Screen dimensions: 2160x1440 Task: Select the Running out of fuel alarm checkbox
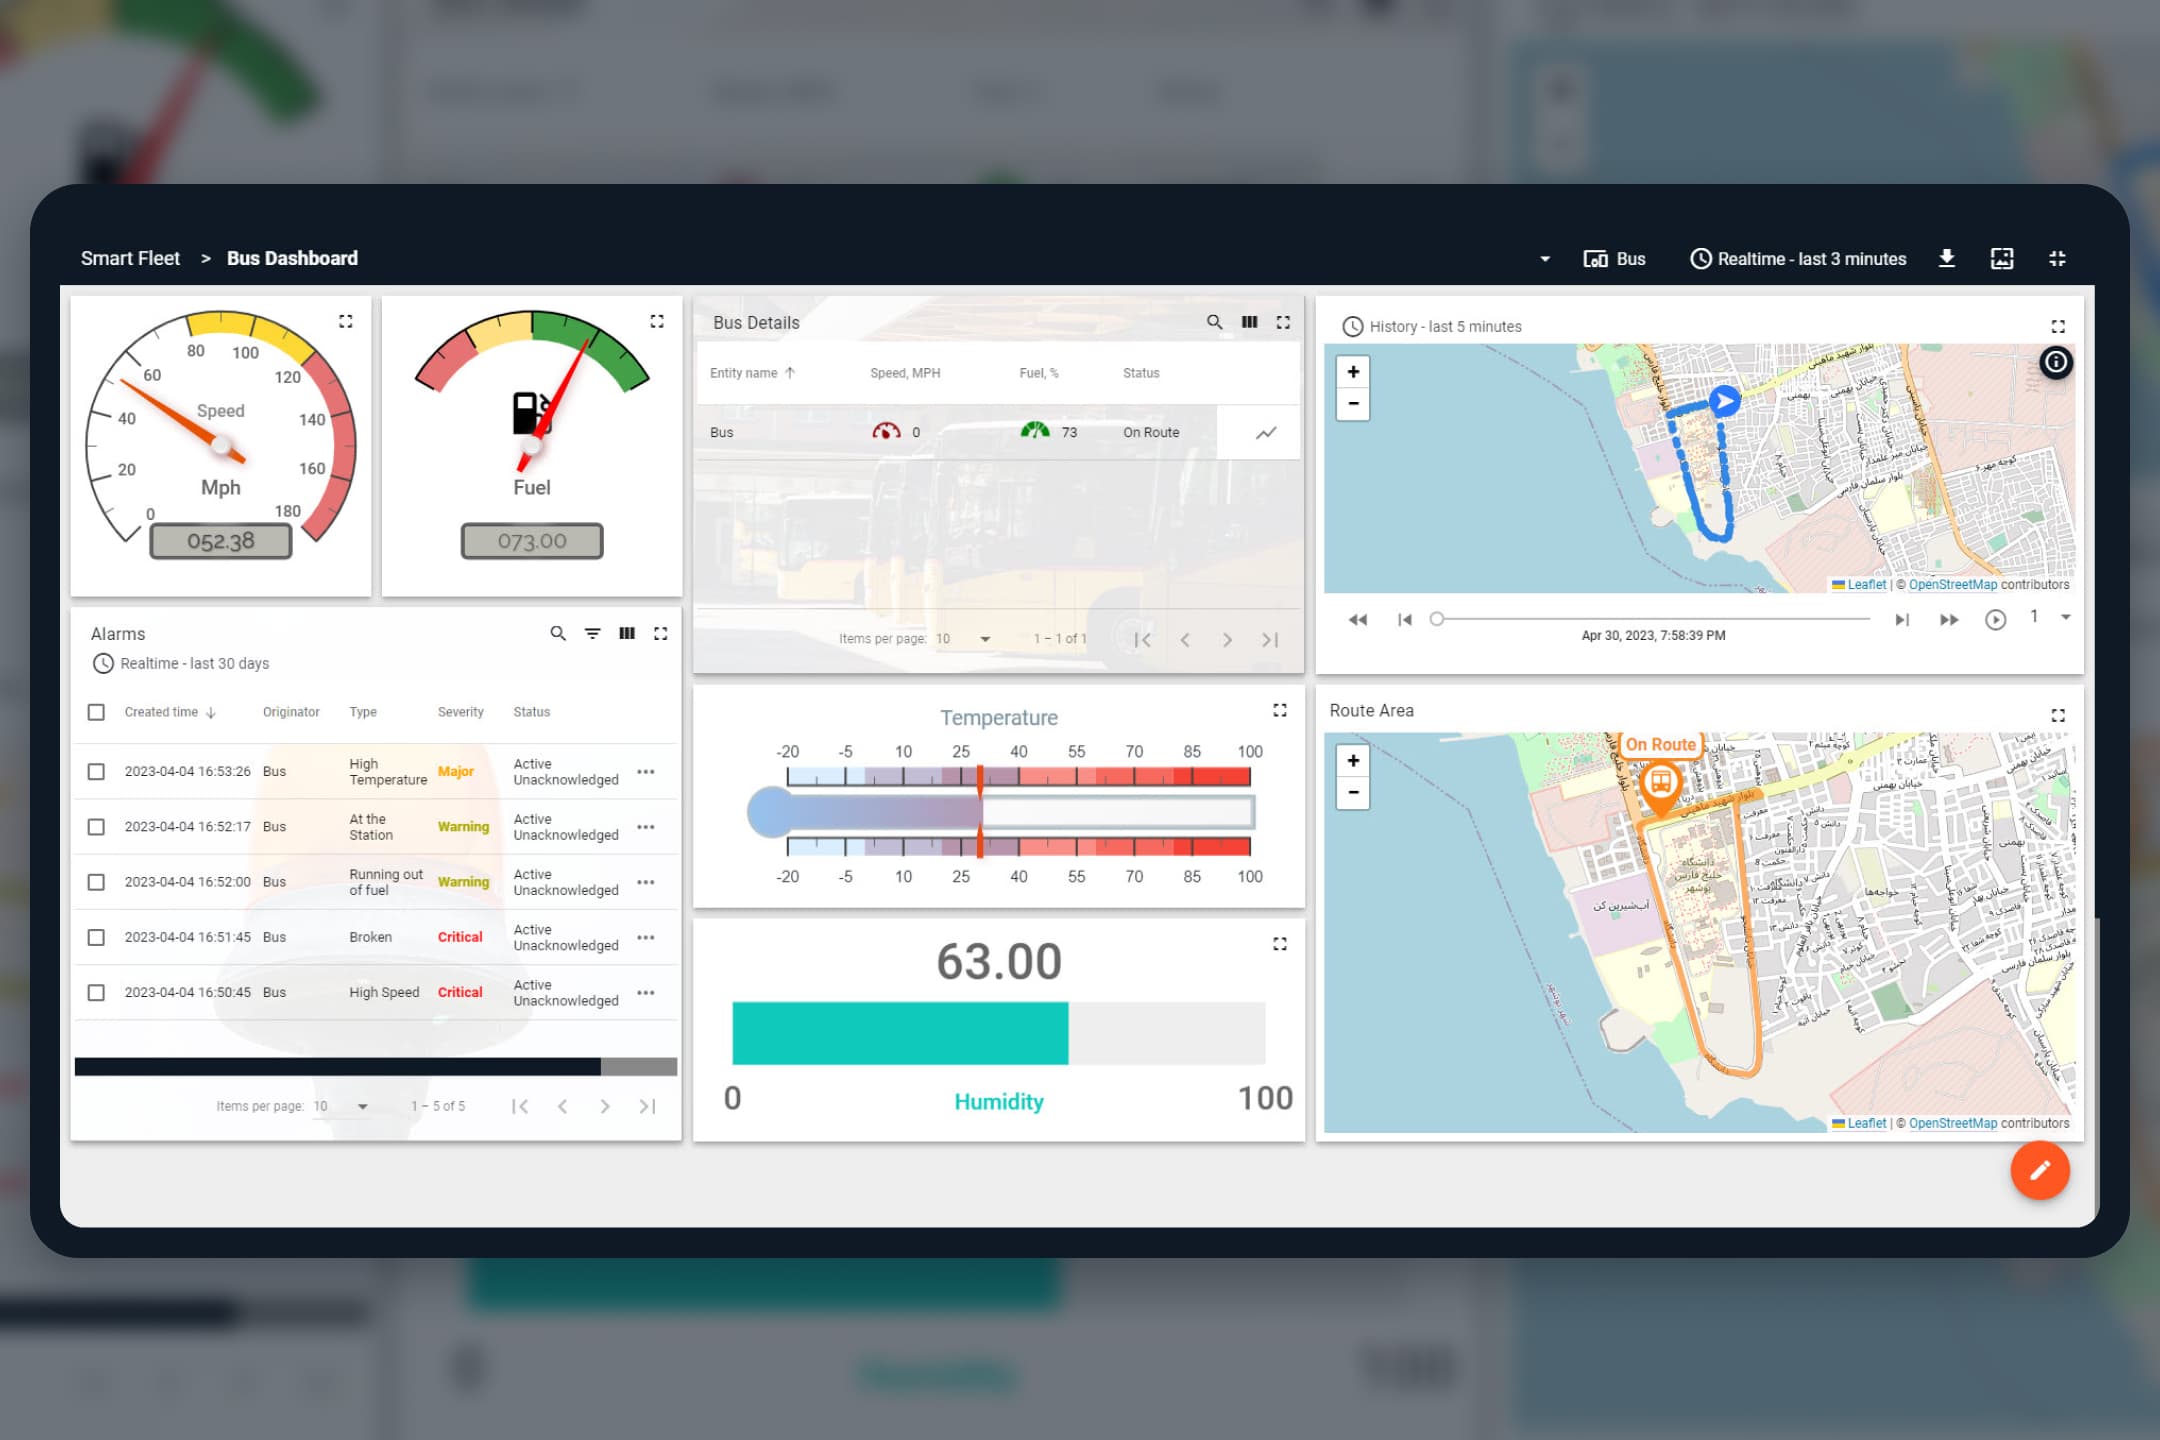click(96, 882)
